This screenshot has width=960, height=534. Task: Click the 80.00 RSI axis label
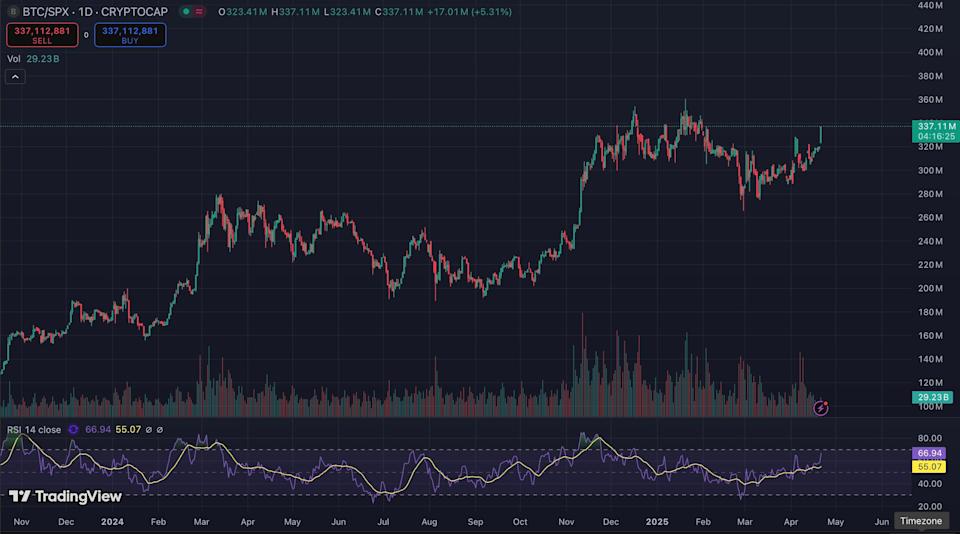coord(930,438)
